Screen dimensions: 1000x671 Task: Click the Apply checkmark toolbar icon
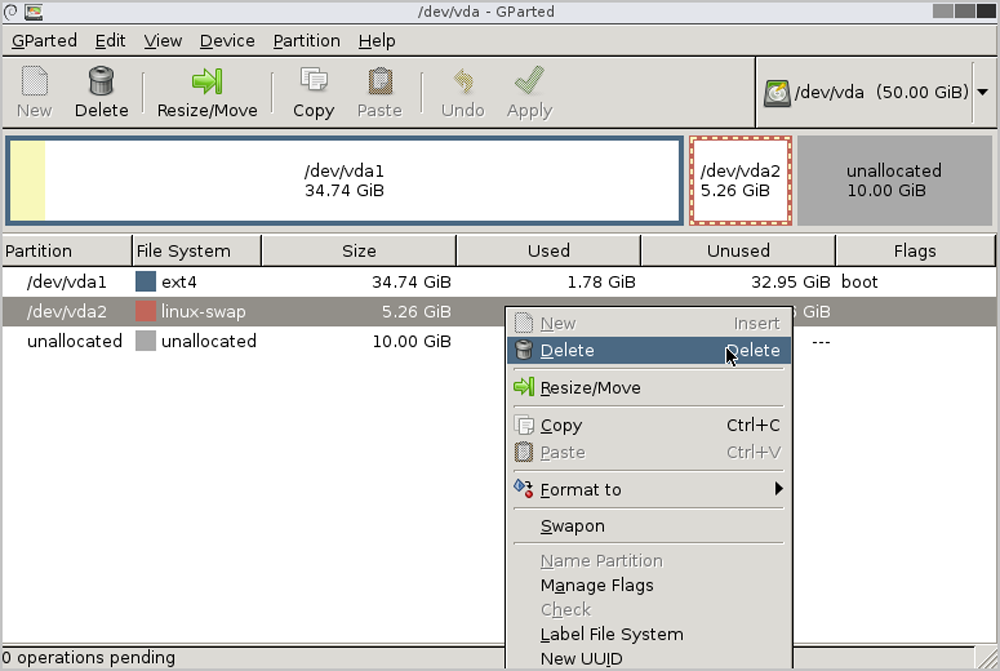coord(529,81)
